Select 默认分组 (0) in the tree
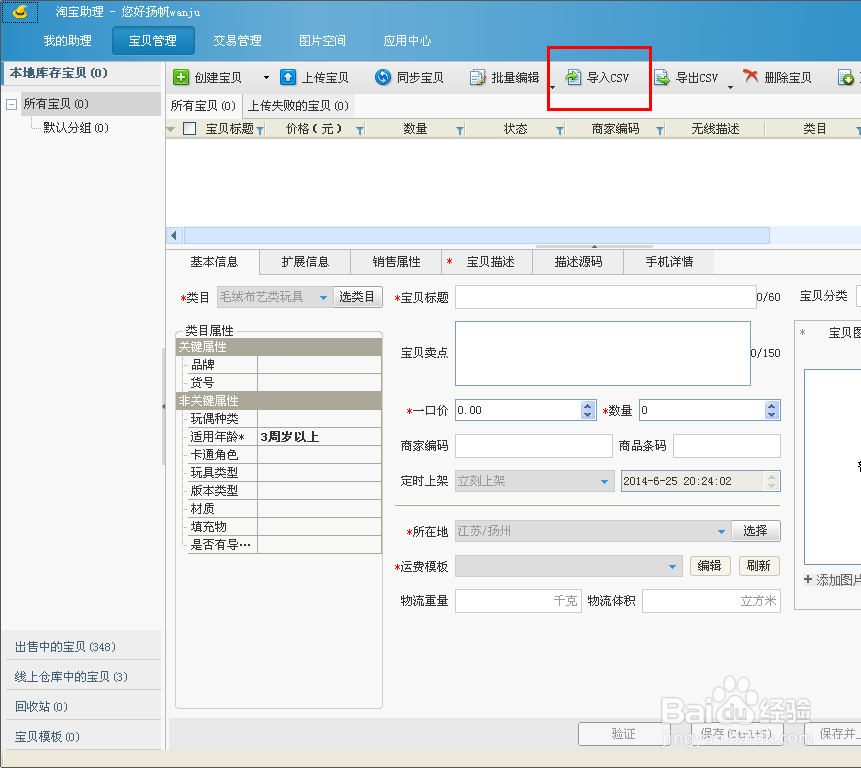This screenshot has height=768, width=861. pos(76,128)
